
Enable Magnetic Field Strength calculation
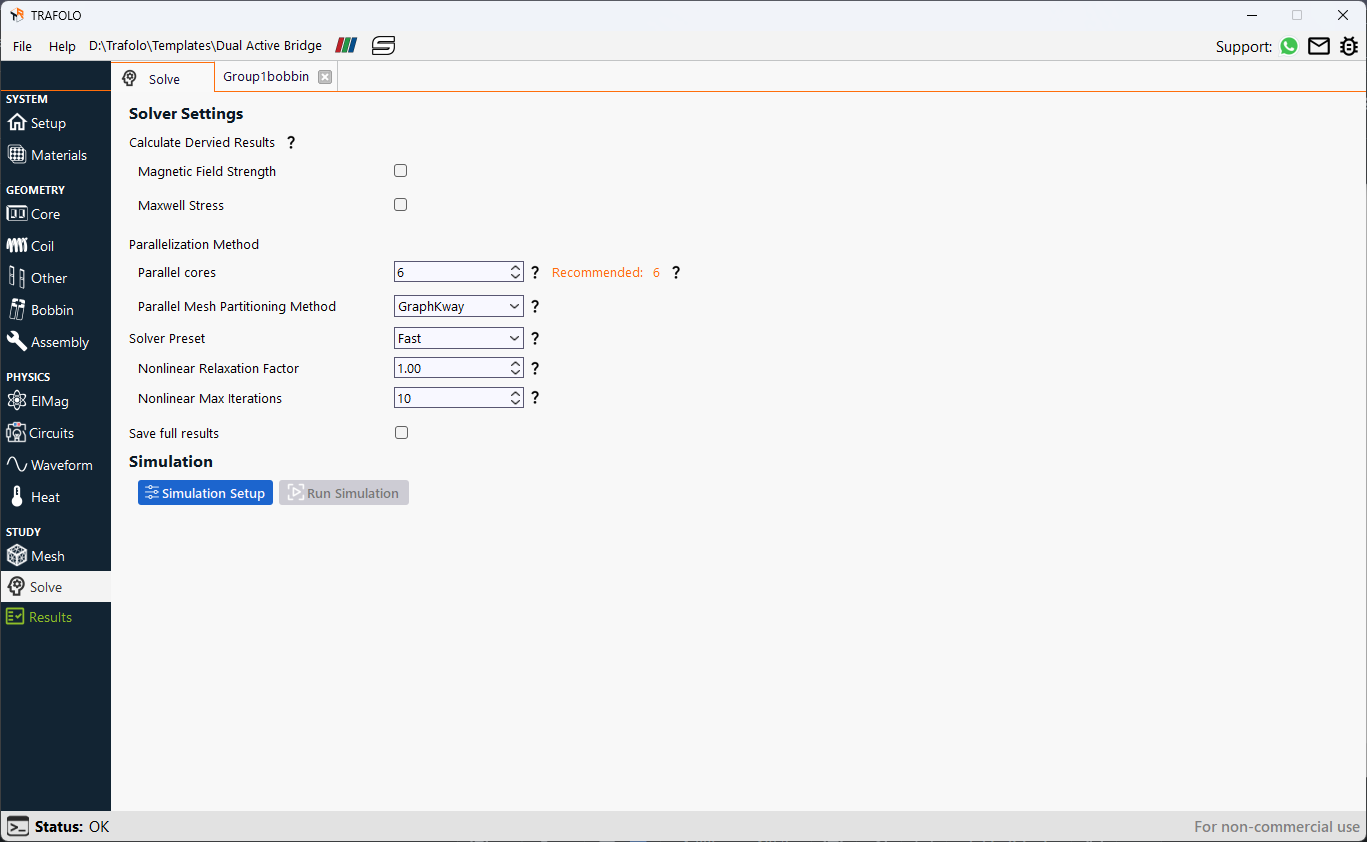[400, 170]
